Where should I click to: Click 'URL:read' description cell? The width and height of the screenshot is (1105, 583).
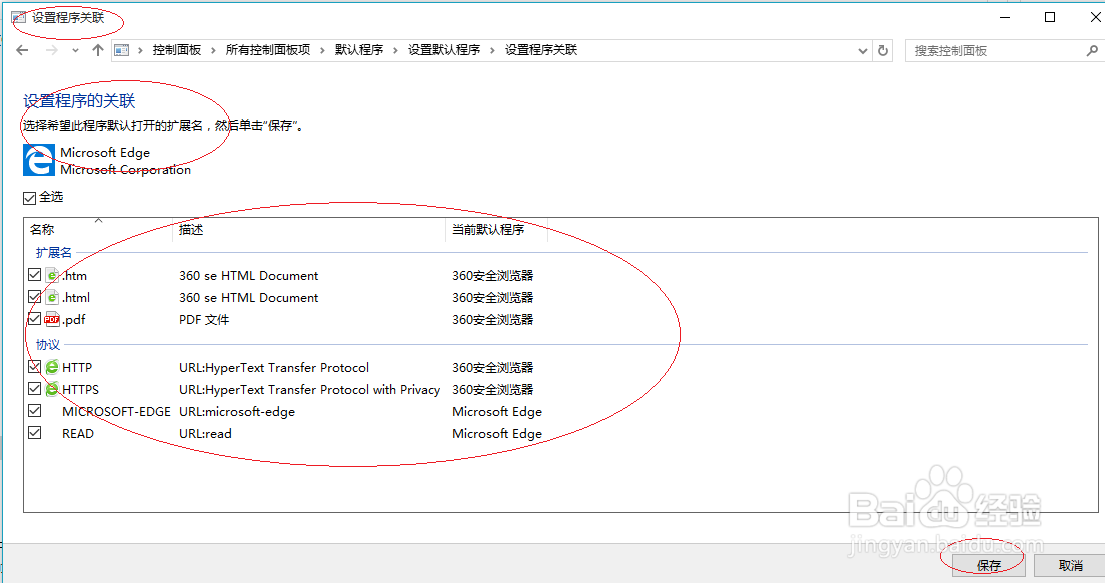coord(205,434)
